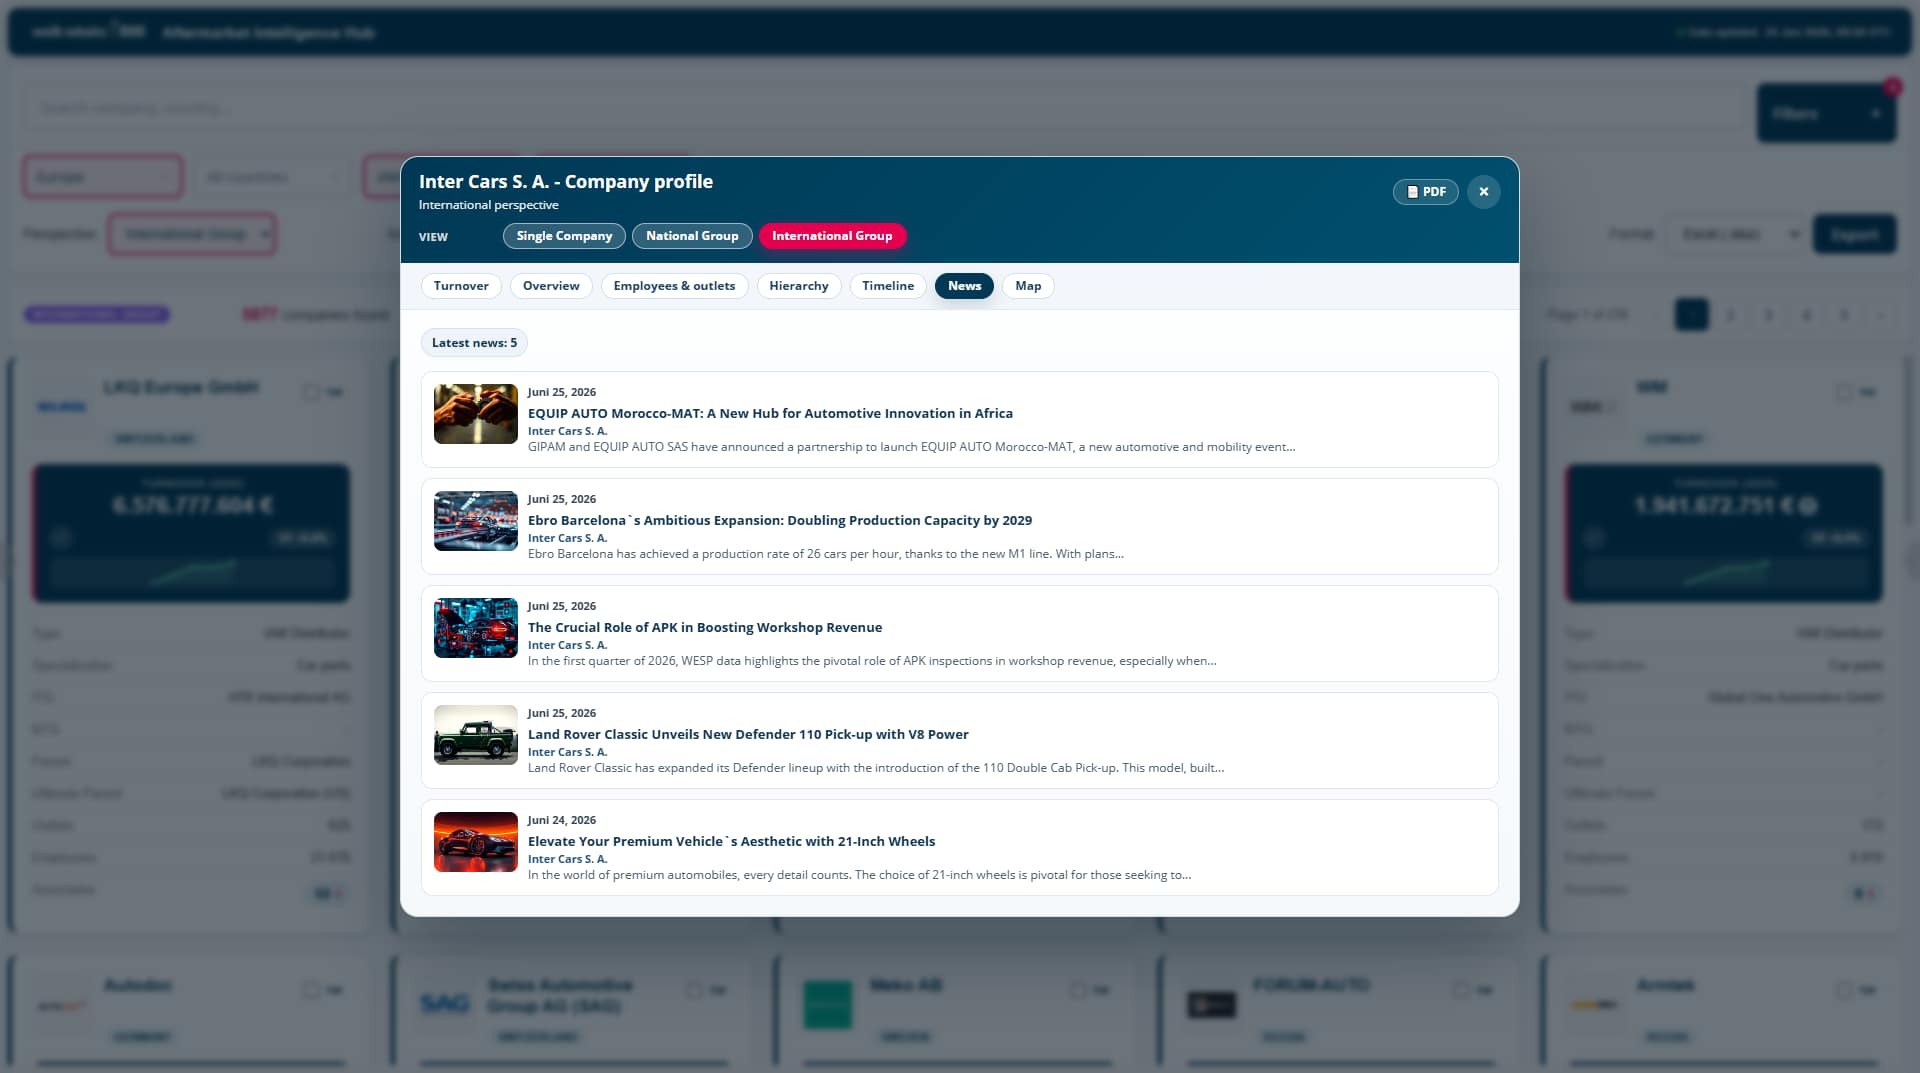Go to Employees & outlets tab
The height and width of the screenshot is (1073, 1920).
point(674,286)
